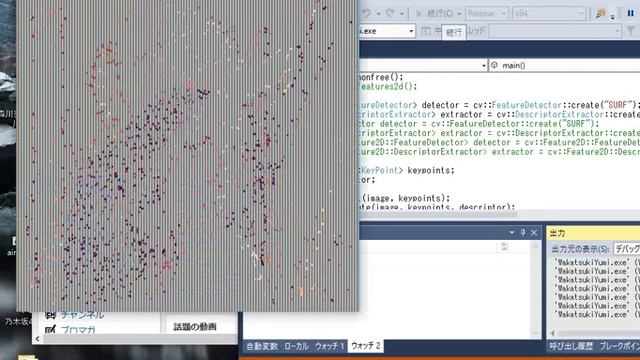Screen dimensions: 640x360
Task: Click the Undo arrow icon in toolbar
Action: [x=366, y=13]
